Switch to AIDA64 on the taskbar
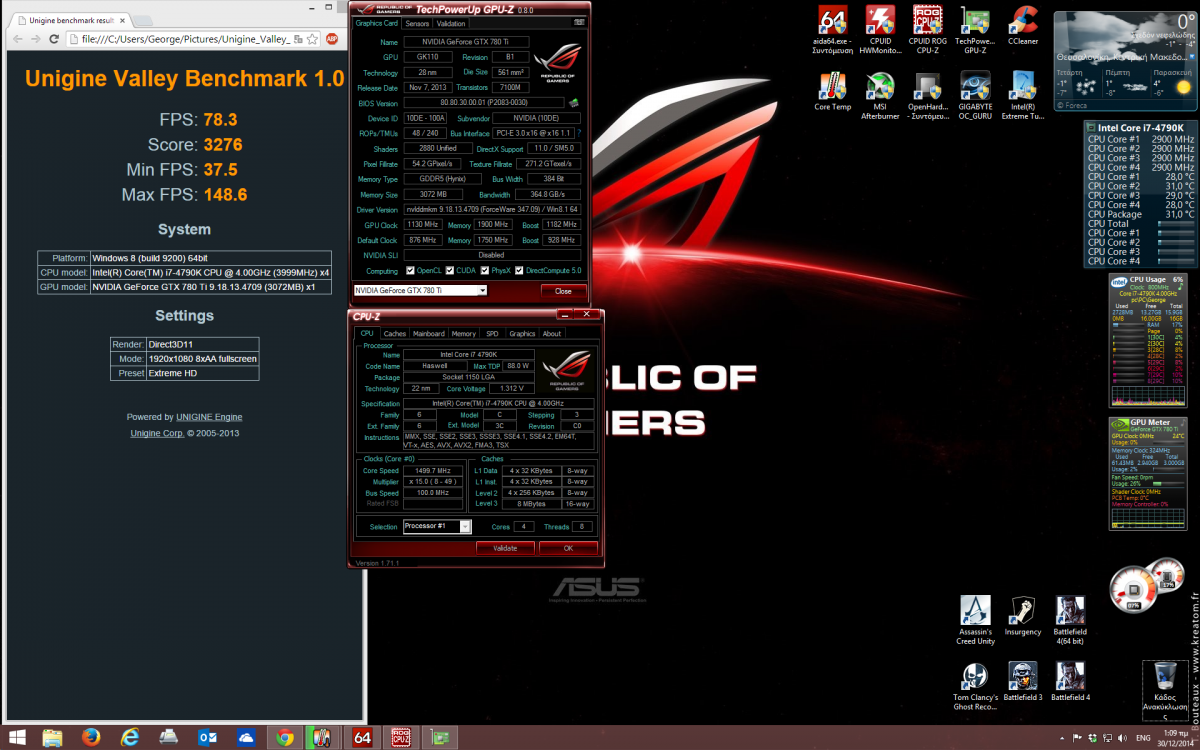Screen dimensions: 1200x750 pos(362,738)
